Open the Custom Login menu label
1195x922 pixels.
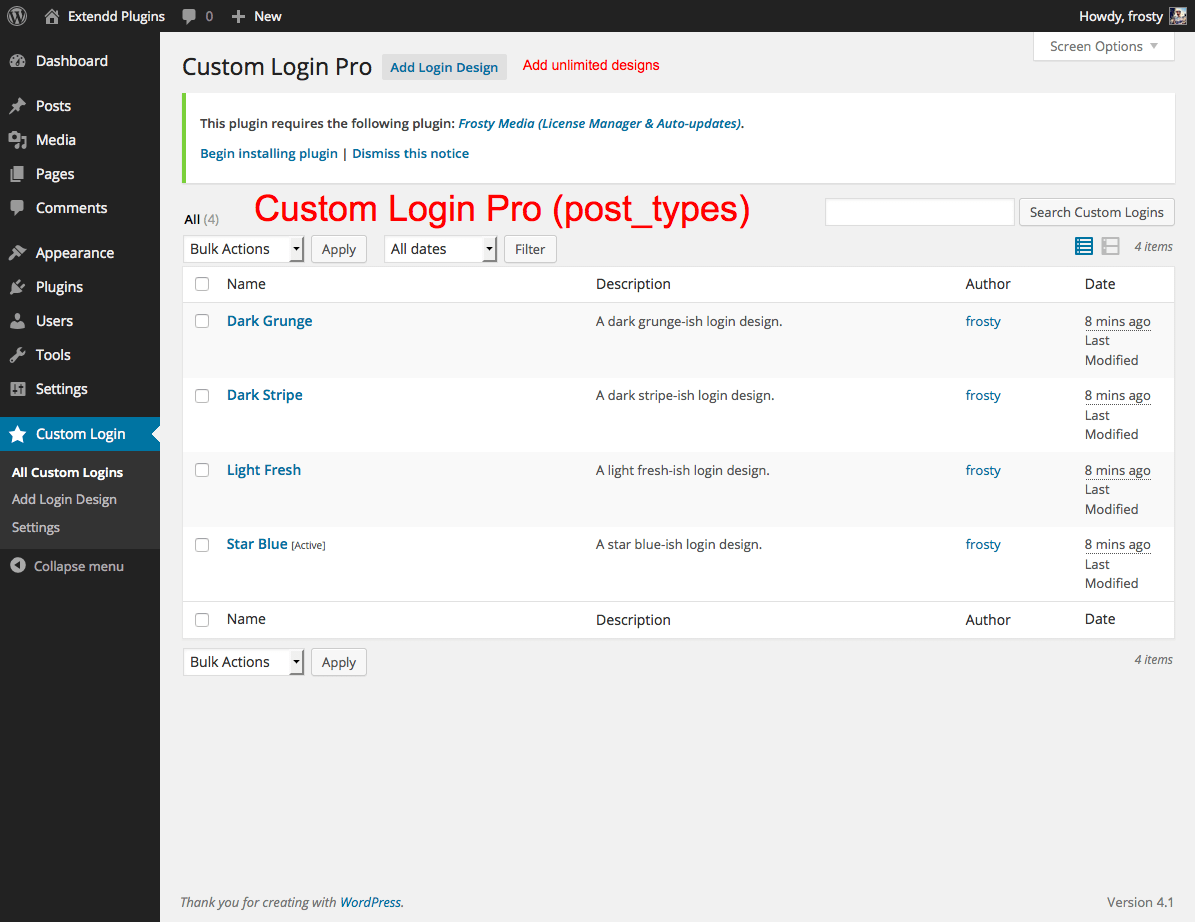click(x=81, y=434)
